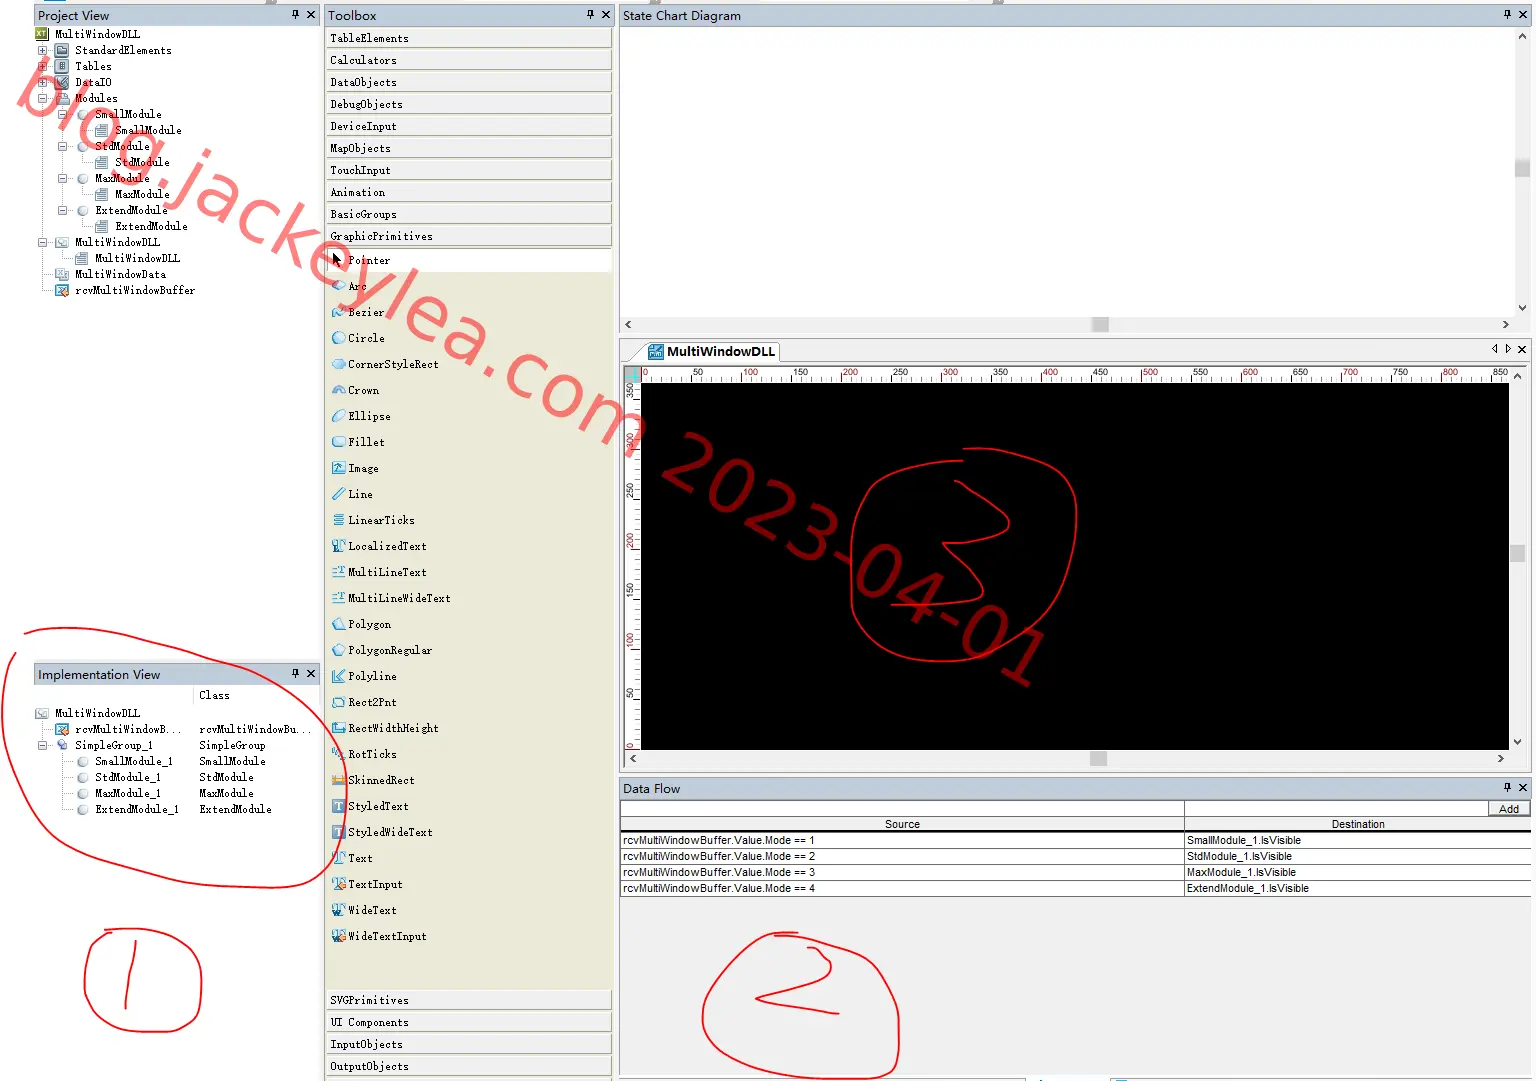Screen dimensions: 1536x1081
Task: Pin the Data Flow panel
Action: click(x=1507, y=787)
